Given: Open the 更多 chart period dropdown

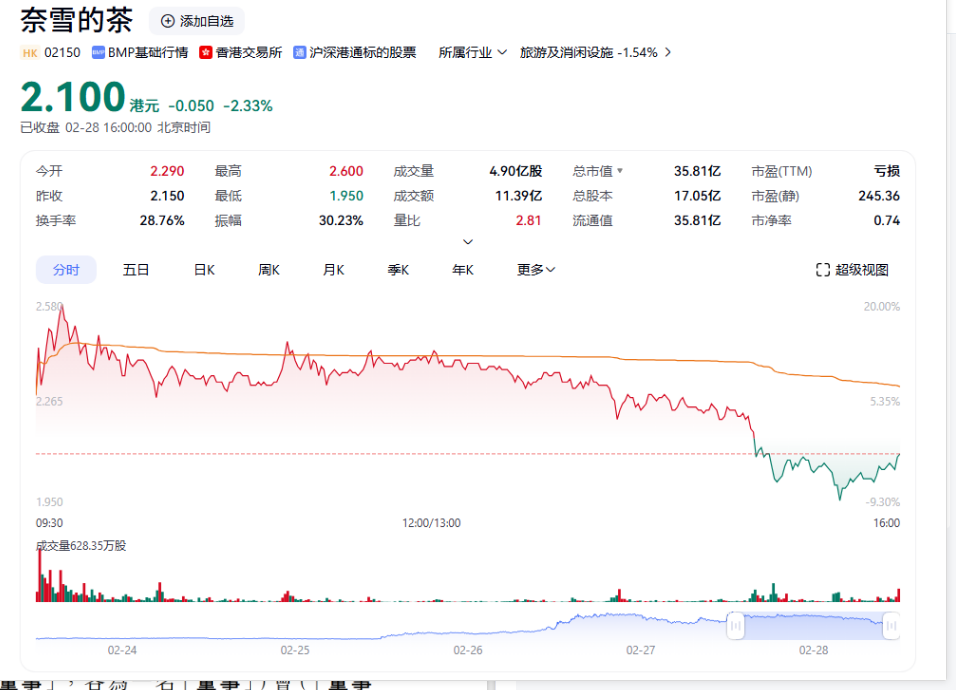Looking at the screenshot, I should click(x=536, y=270).
